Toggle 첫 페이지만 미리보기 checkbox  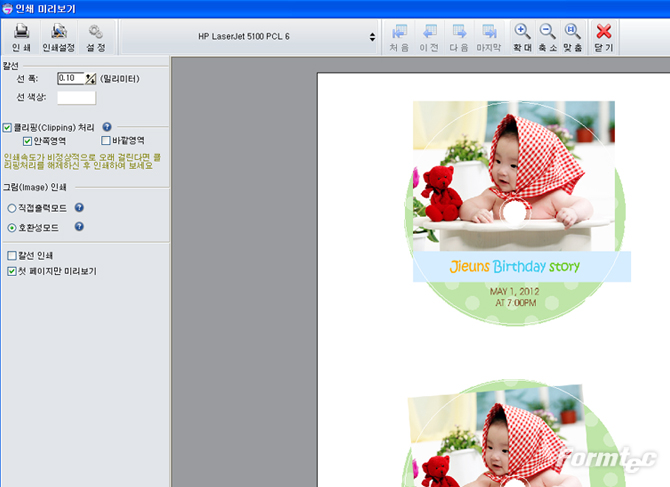[x=12, y=271]
